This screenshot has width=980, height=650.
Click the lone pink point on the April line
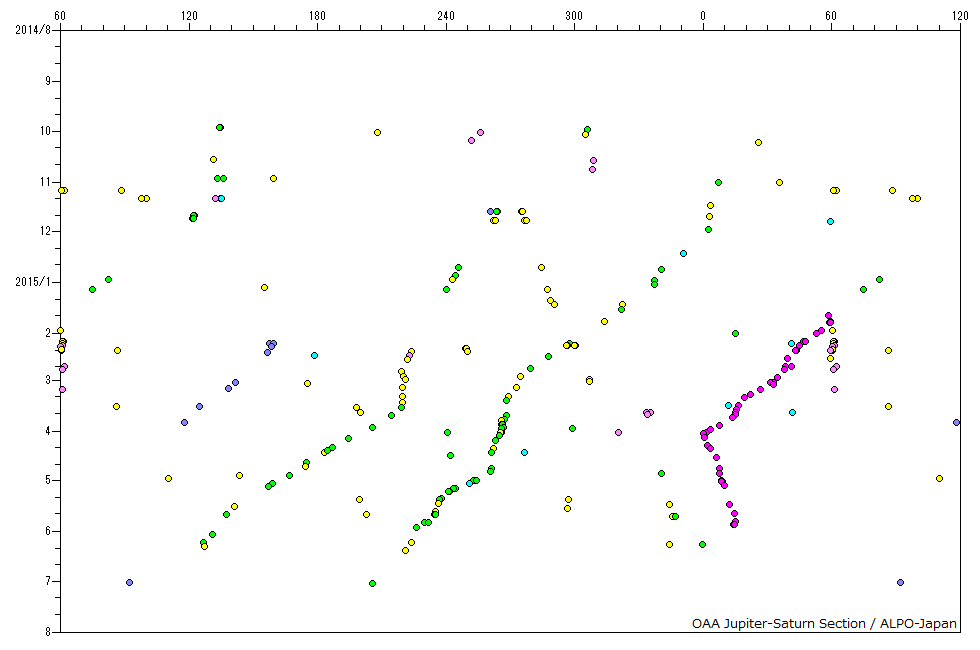[x=618, y=432]
